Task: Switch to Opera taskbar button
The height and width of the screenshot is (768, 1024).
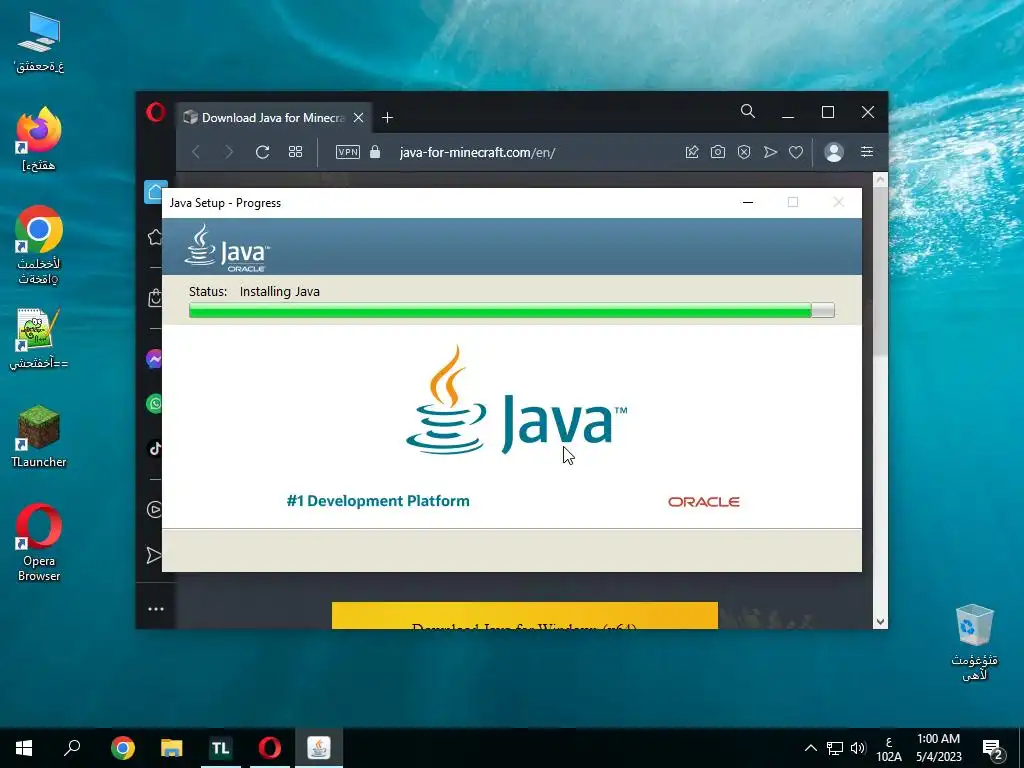Action: point(270,748)
